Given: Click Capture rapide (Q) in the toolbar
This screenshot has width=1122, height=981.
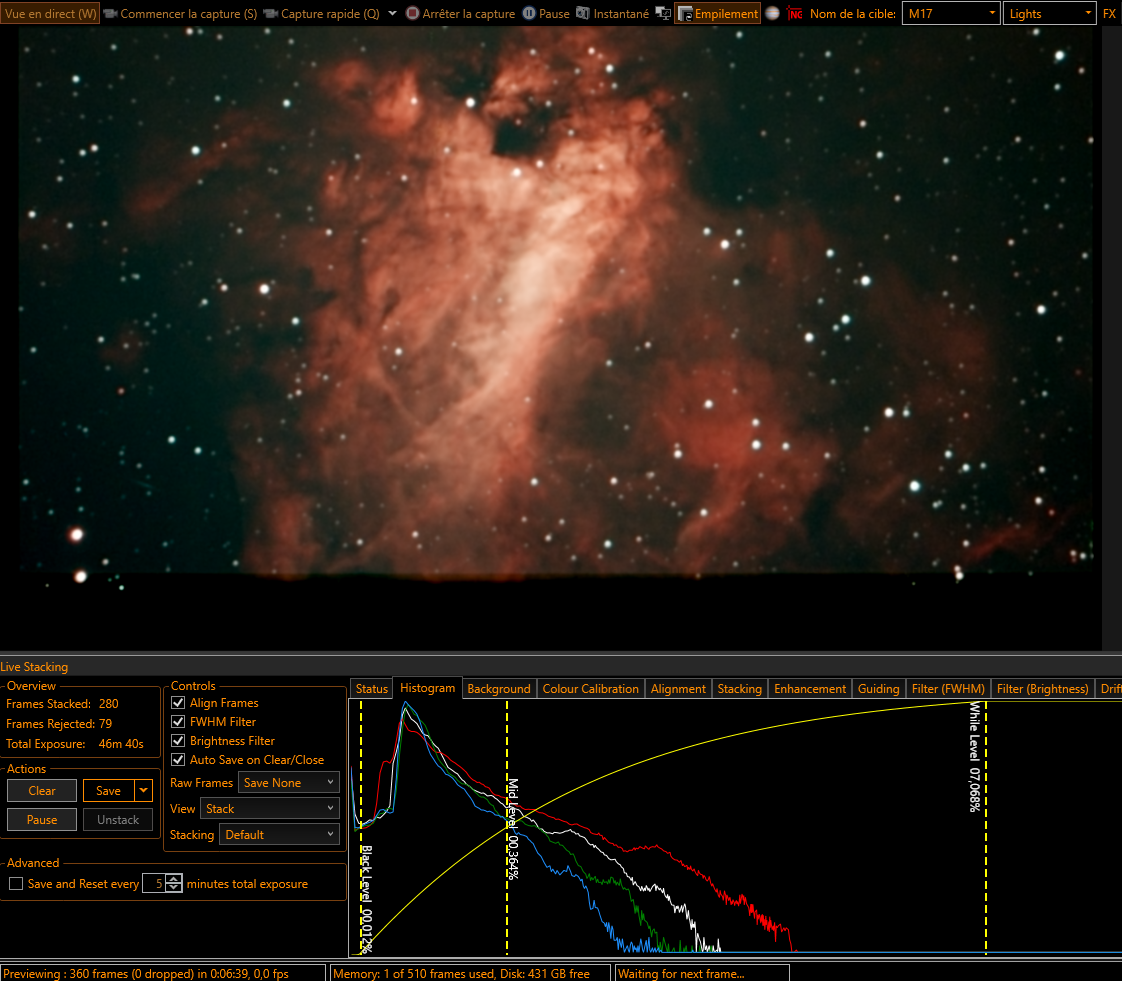Looking at the screenshot, I should click(x=321, y=14).
